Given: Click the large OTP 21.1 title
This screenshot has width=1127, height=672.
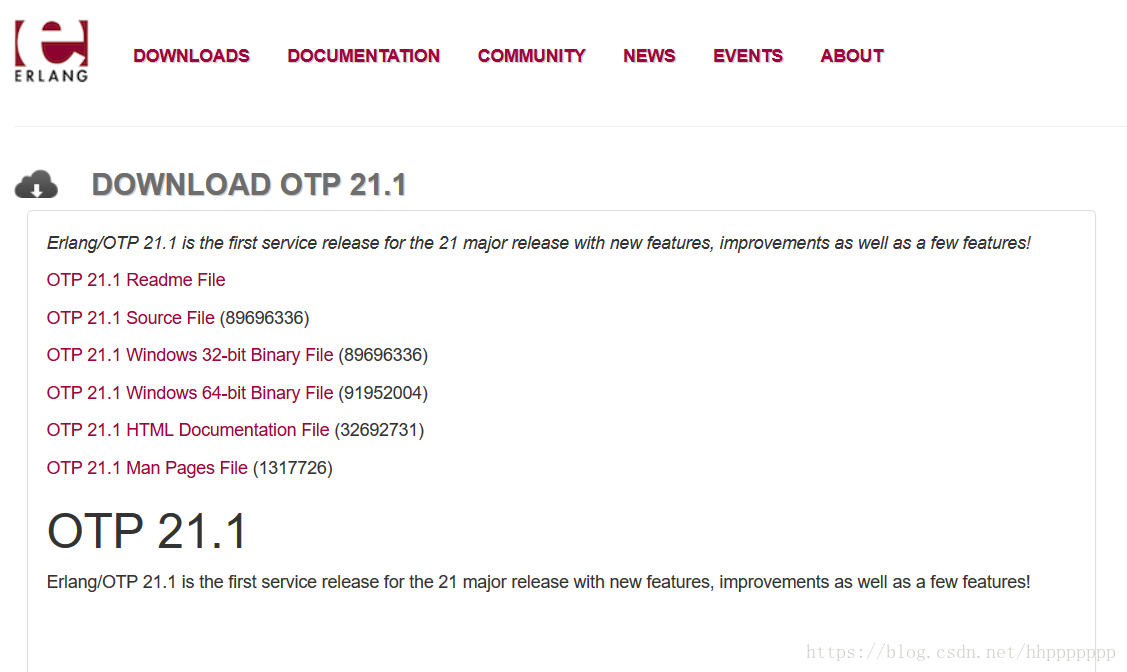Looking at the screenshot, I should pos(147,532).
